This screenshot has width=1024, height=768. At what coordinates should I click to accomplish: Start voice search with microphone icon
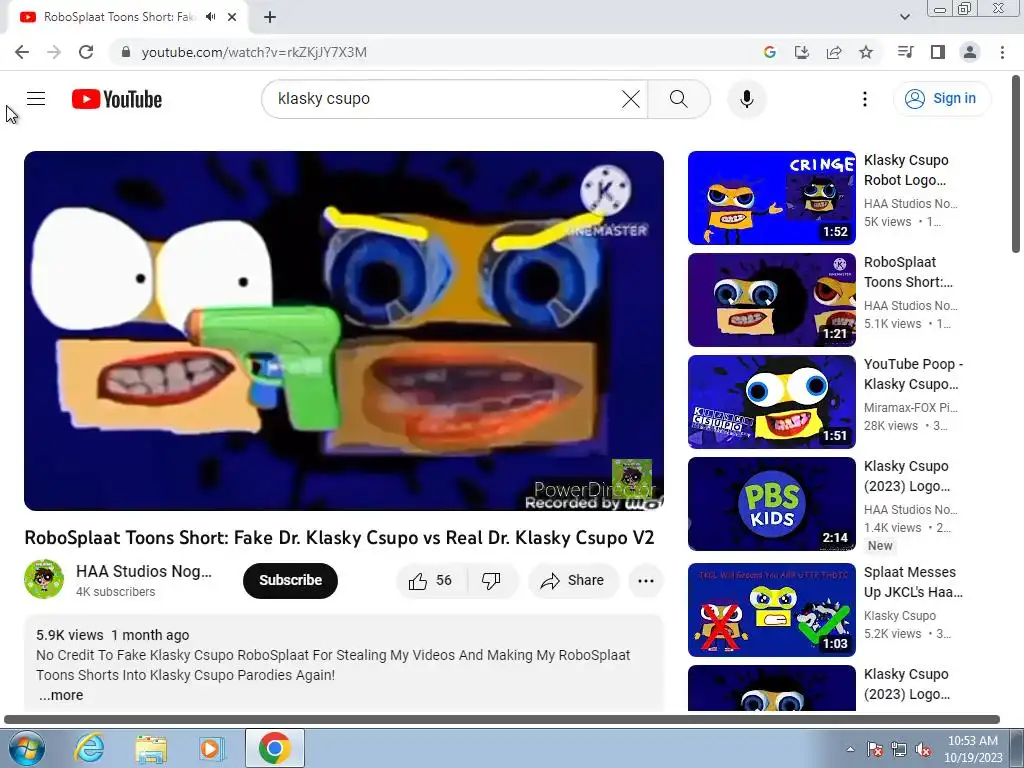[x=746, y=99]
